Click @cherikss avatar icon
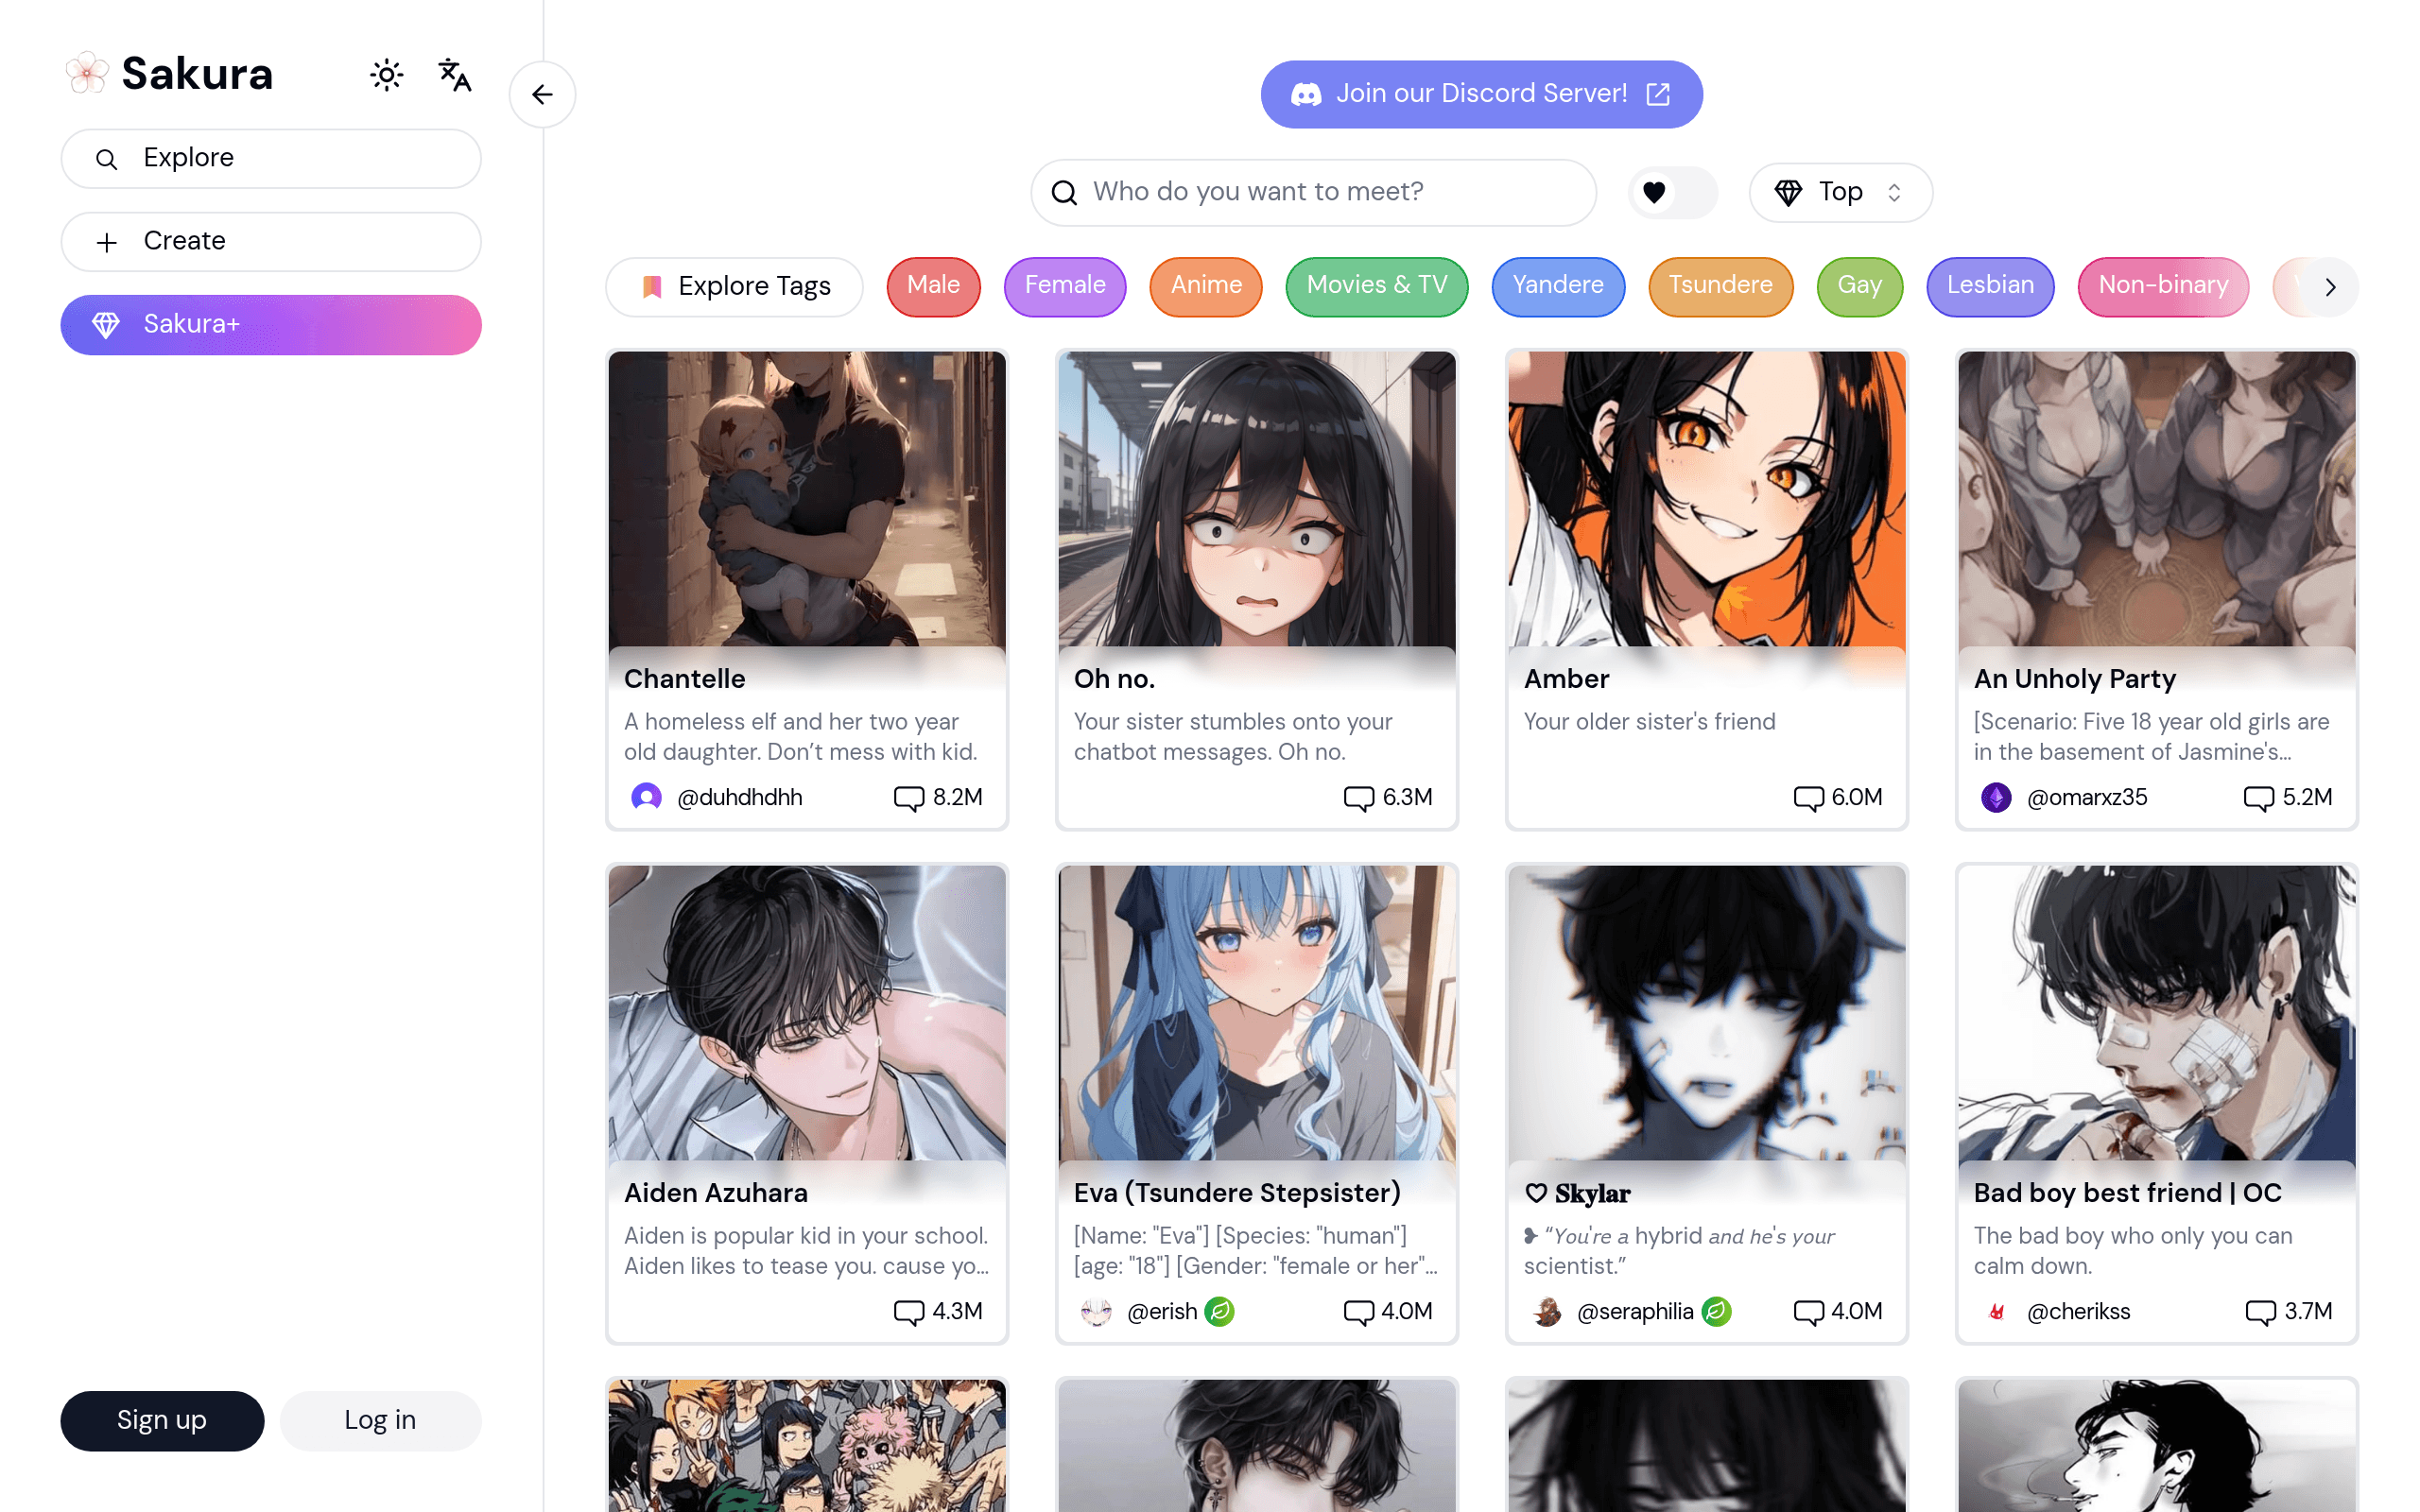2420x1512 pixels. coord(1996,1311)
